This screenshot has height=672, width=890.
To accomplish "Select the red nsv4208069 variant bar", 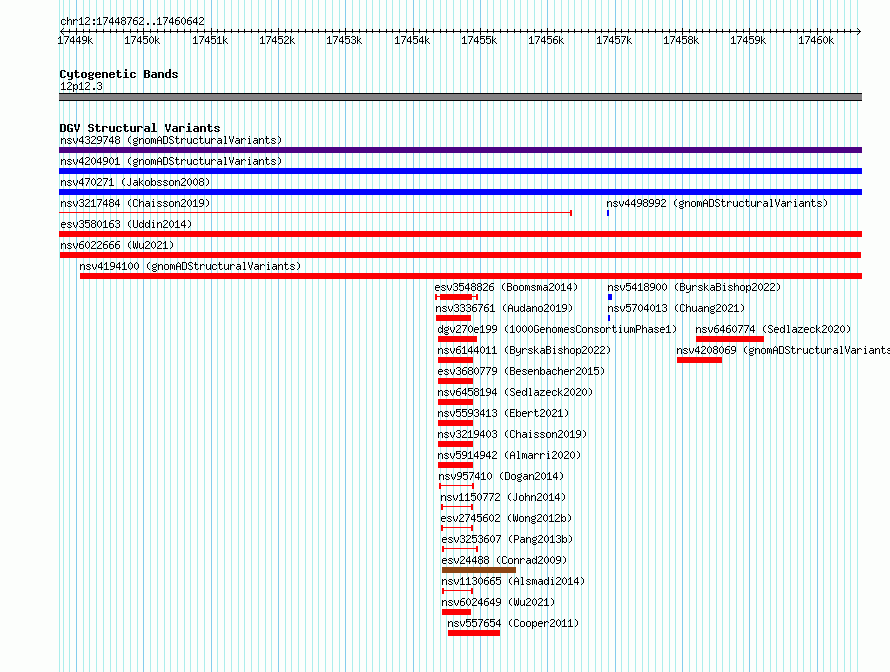I will [x=699, y=360].
